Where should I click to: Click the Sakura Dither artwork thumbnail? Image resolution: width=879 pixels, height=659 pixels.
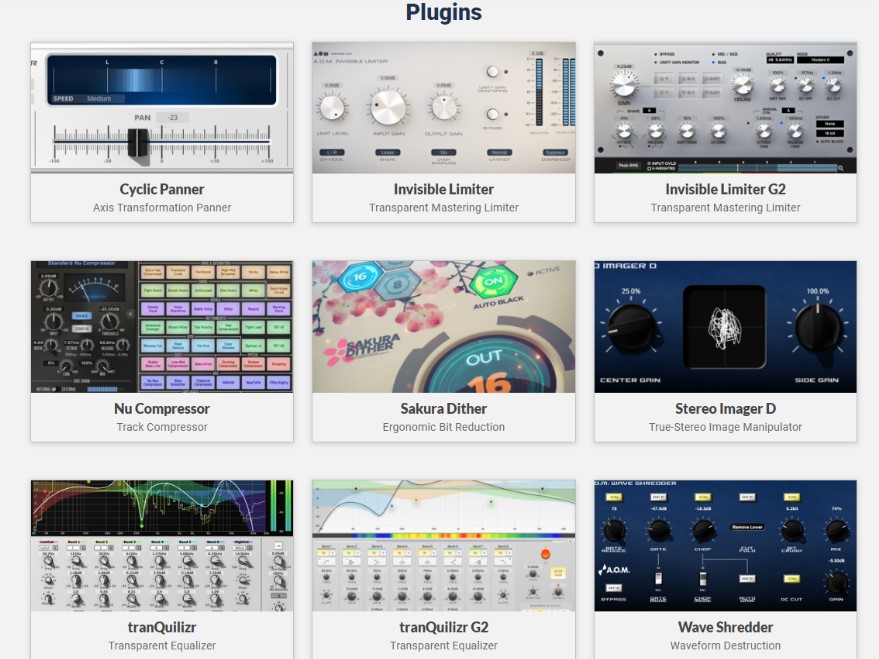[443, 326]
